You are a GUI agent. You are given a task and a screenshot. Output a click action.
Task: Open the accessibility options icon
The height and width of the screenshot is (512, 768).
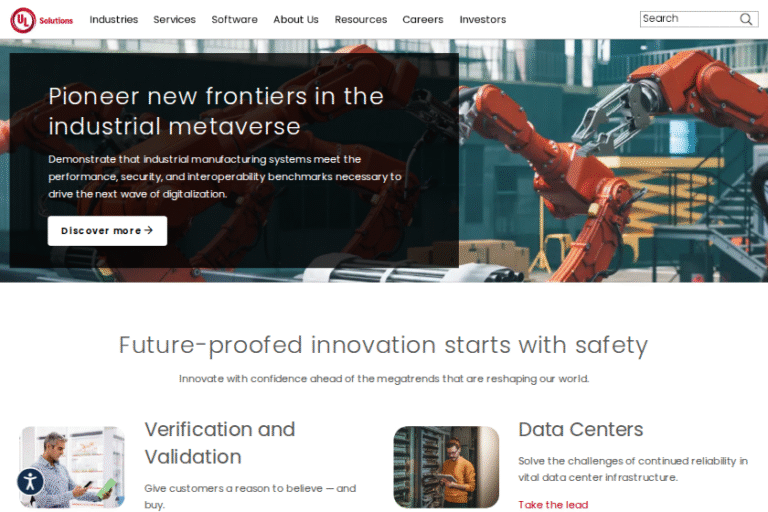[30, 482]
